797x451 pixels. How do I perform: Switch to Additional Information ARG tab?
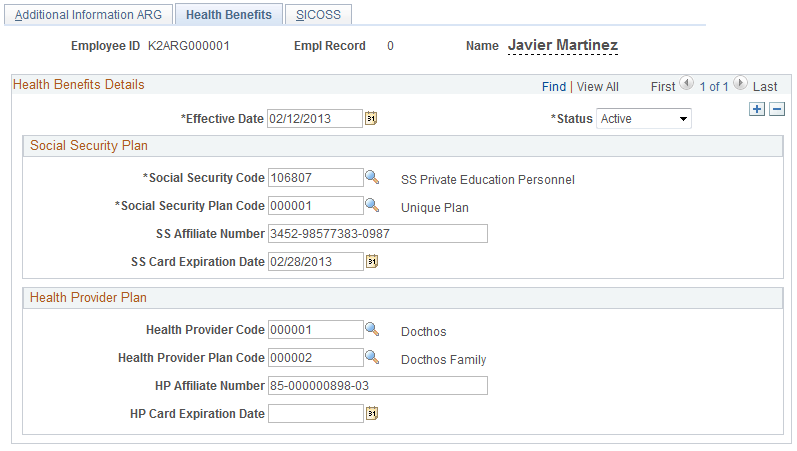point(89,15)
